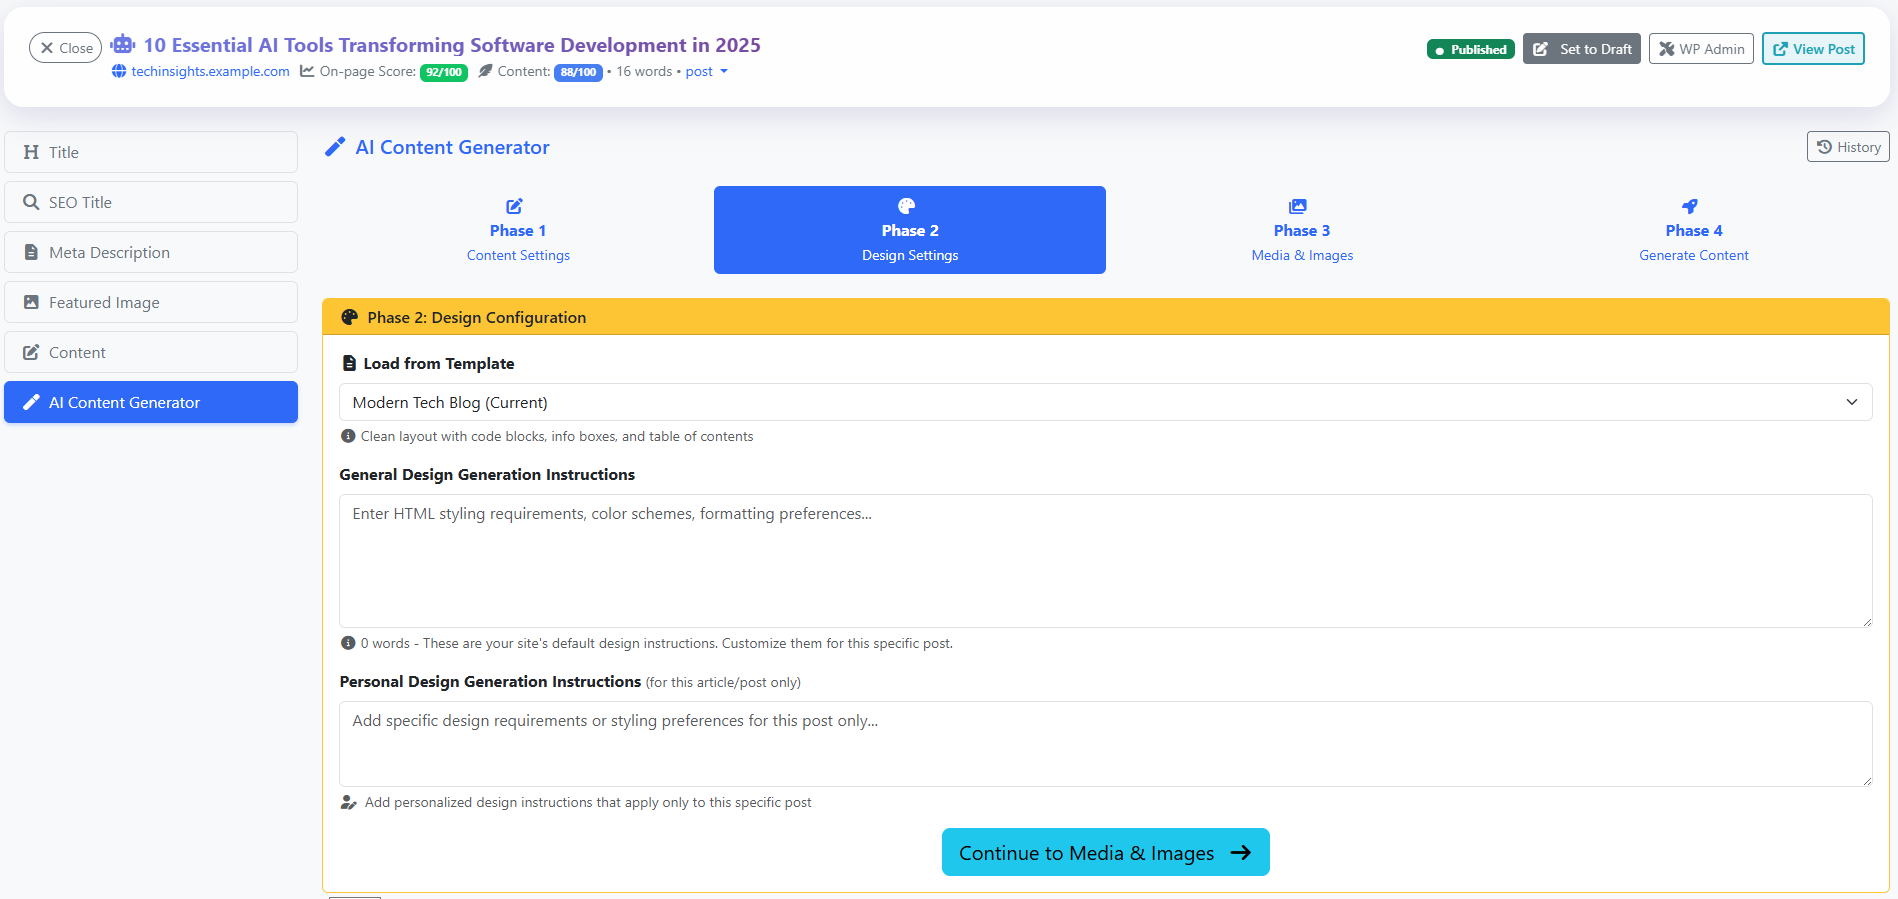The width and height of the screenshot is (1898, 899).
Task: Click Continue to Media & Images
Action: (1106, 852)
